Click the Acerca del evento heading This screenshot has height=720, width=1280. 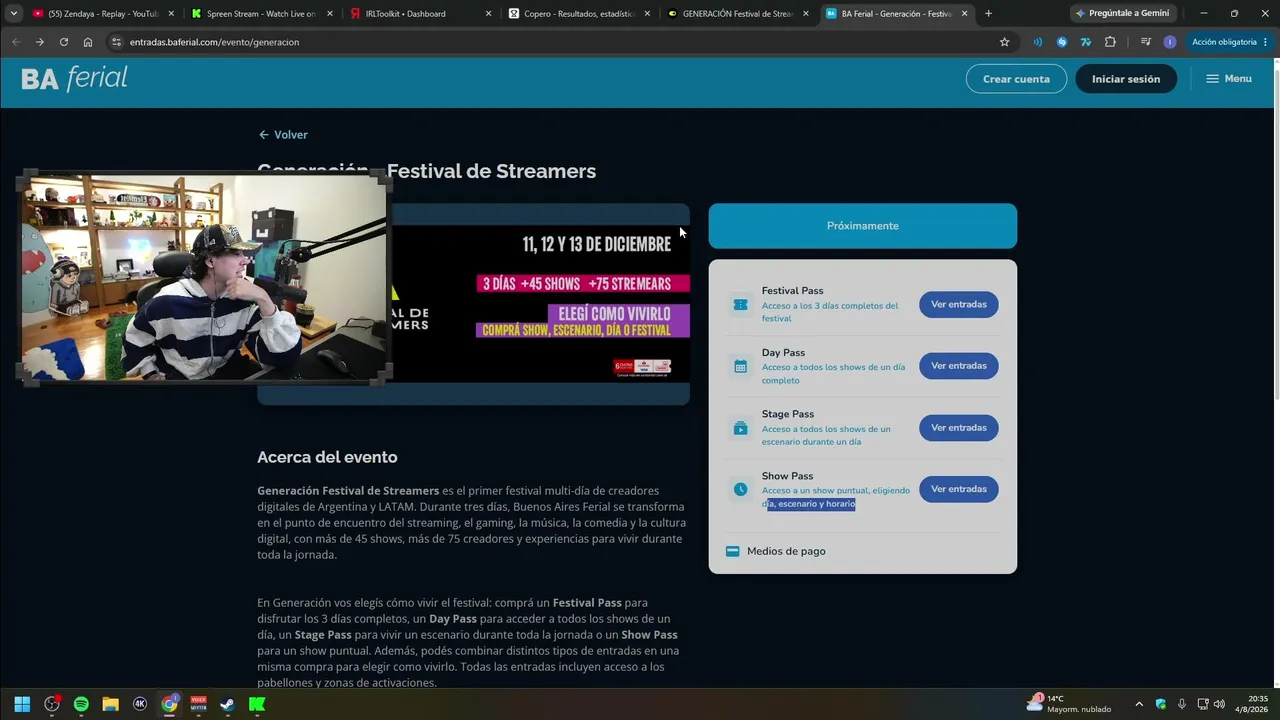[327, 457]
